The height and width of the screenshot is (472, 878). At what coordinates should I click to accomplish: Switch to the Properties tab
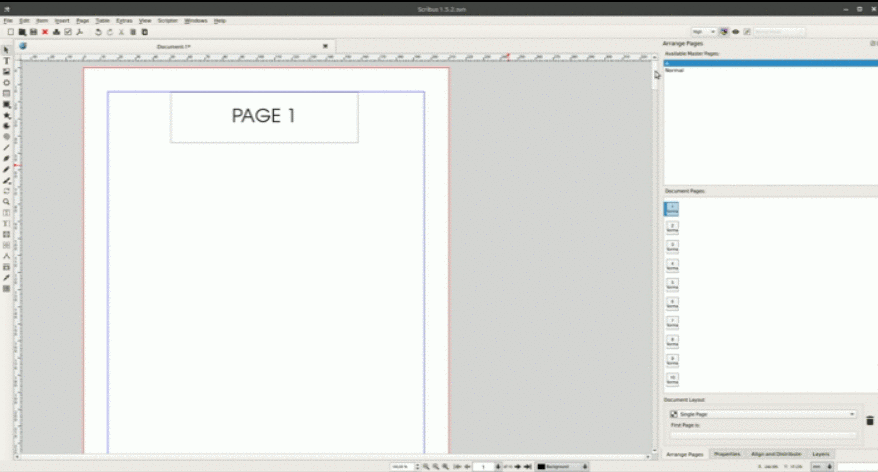coord(727,454)
